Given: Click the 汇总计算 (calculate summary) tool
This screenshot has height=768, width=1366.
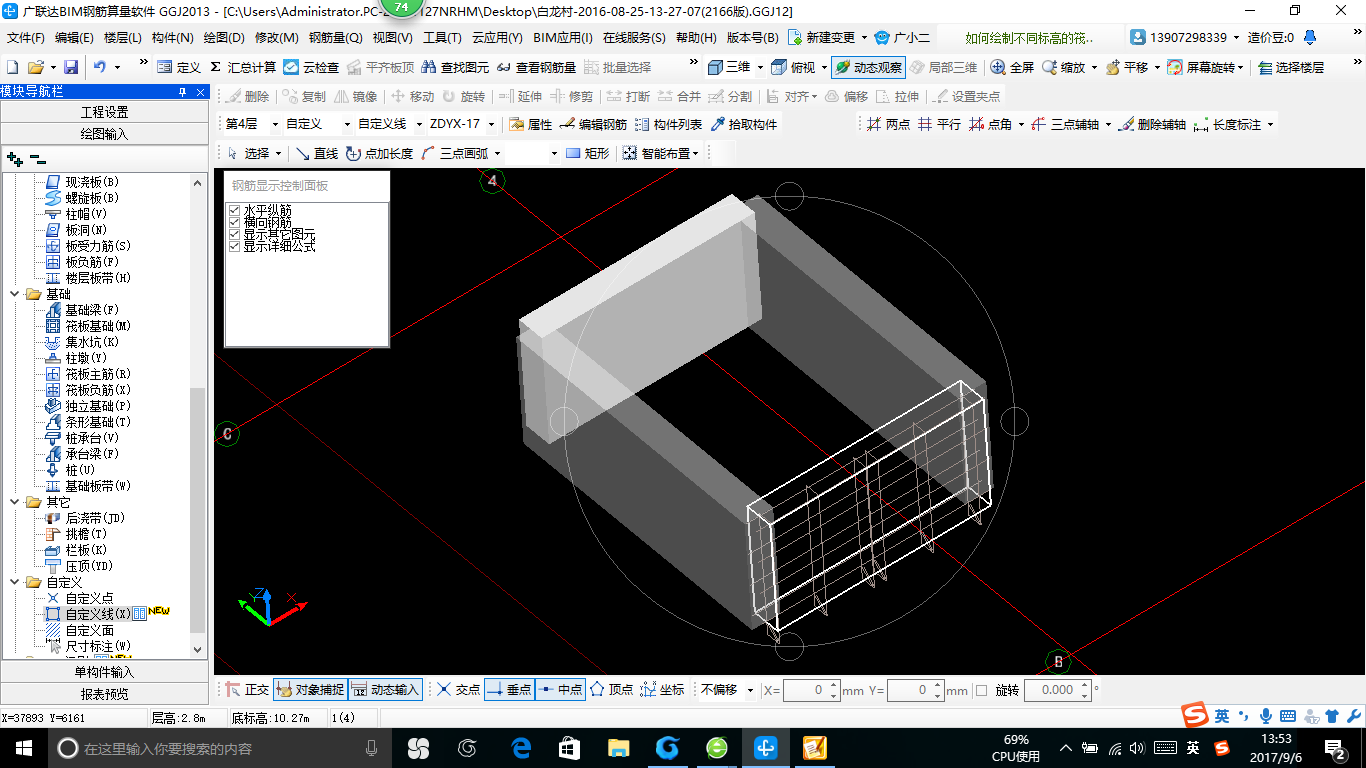Looking at the screenshot, I should point(243,67).
